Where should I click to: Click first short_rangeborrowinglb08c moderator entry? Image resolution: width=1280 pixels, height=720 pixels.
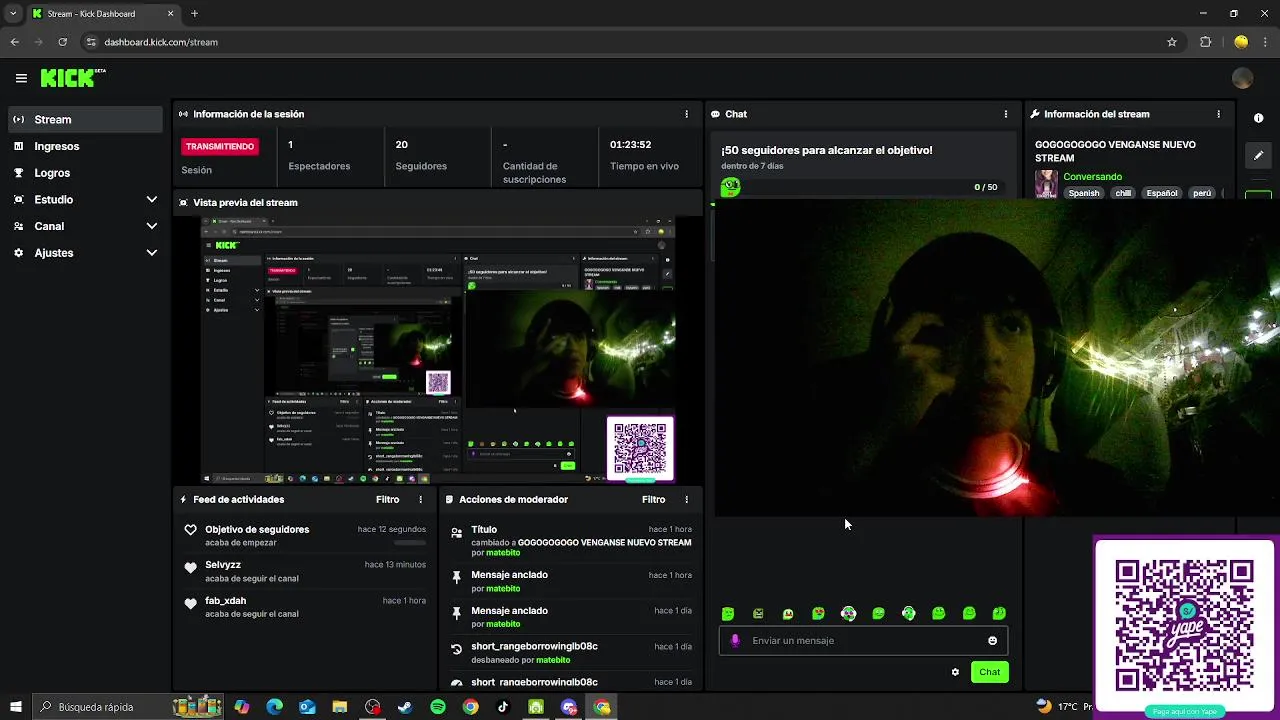pyautogui.click(x=534, y=646)
